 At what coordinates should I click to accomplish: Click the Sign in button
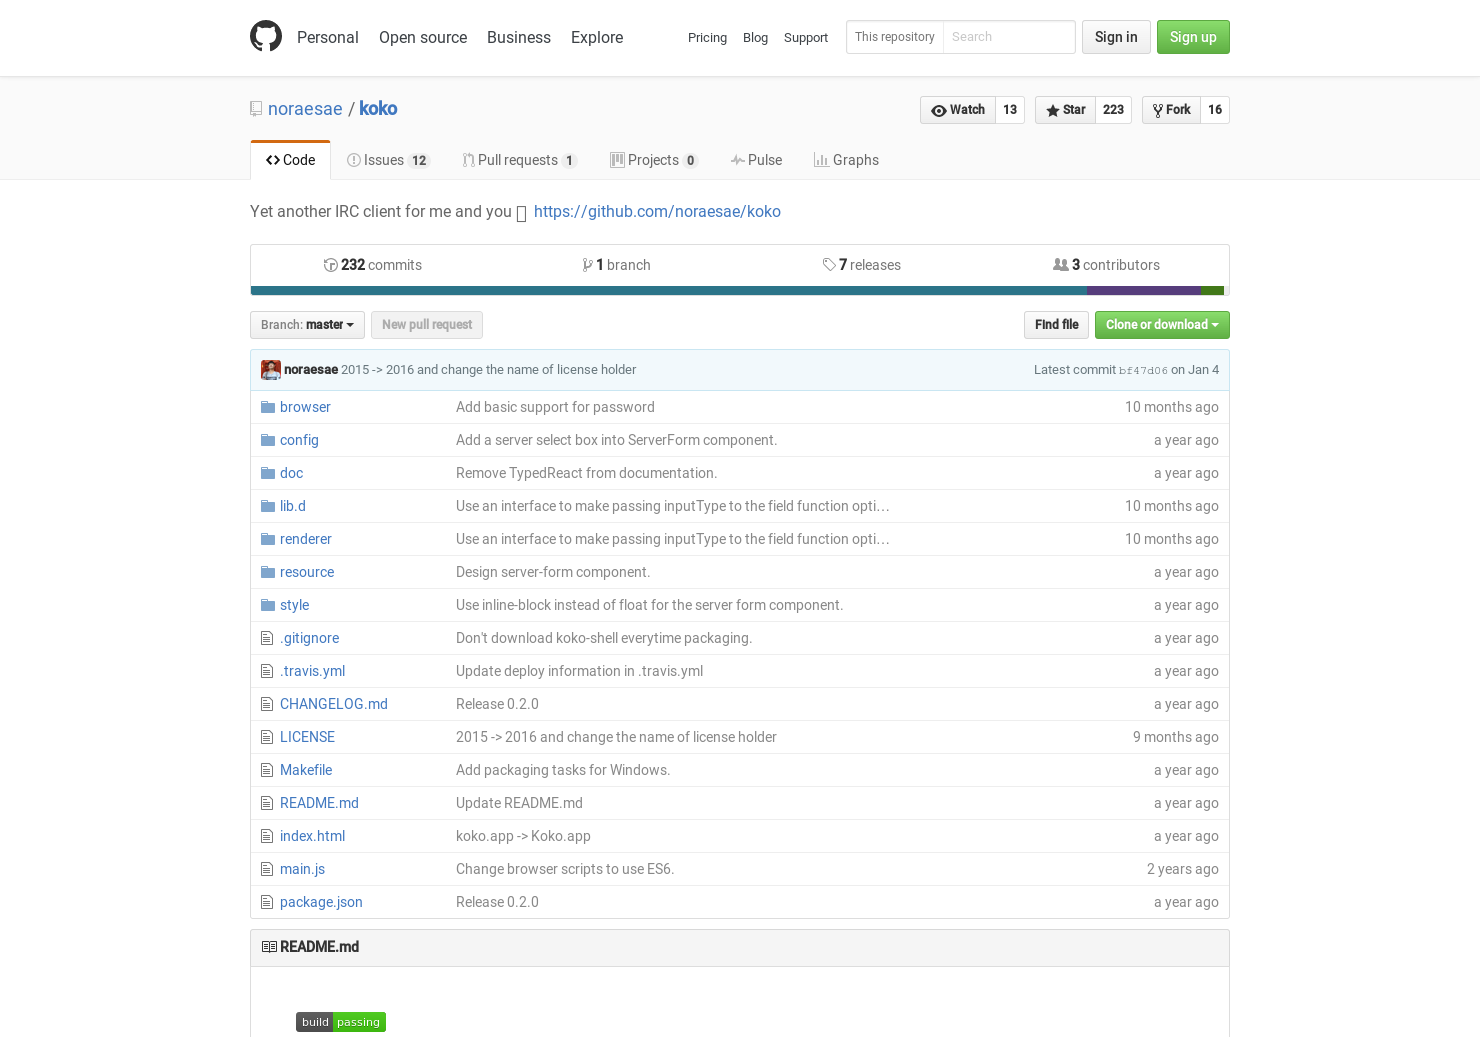(x=1116, y=37)
